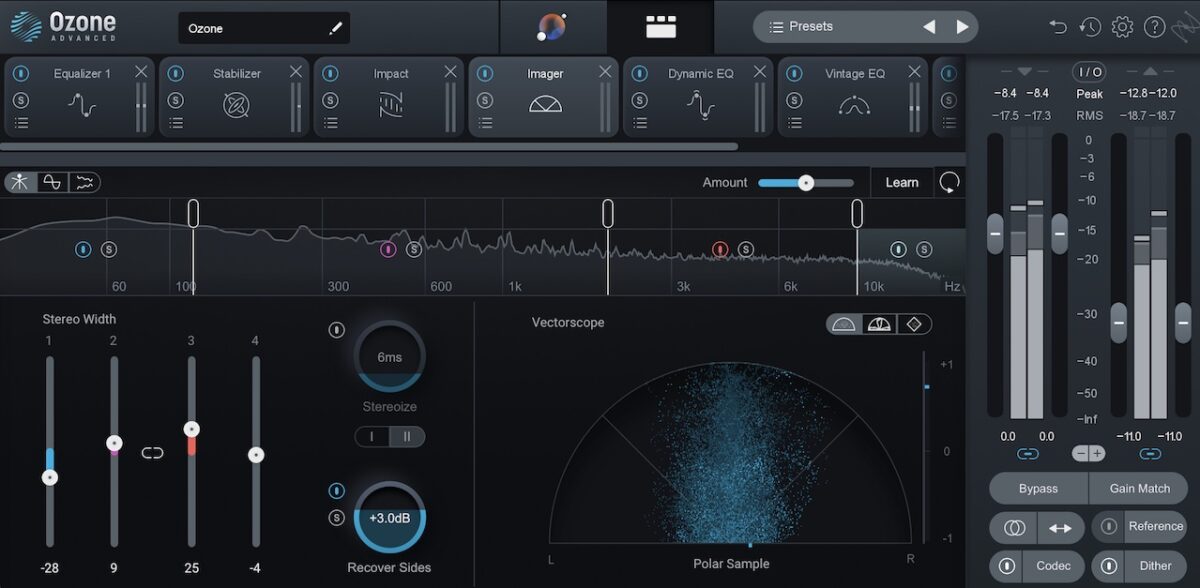The image size is (1200, 588).
Task: Remove the Equalizer 1 module with X
Action: coord(141,72)
